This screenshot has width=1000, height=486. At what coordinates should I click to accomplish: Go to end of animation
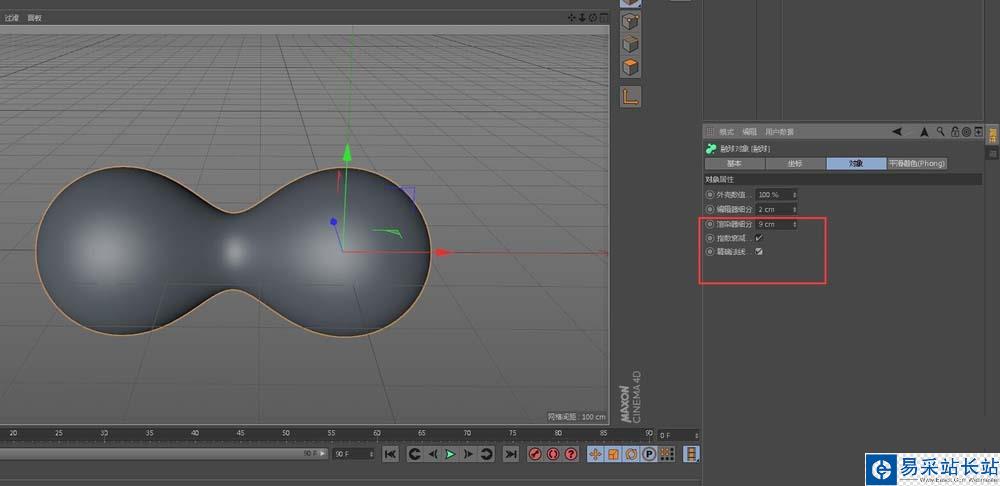click(x=511, y=454)
